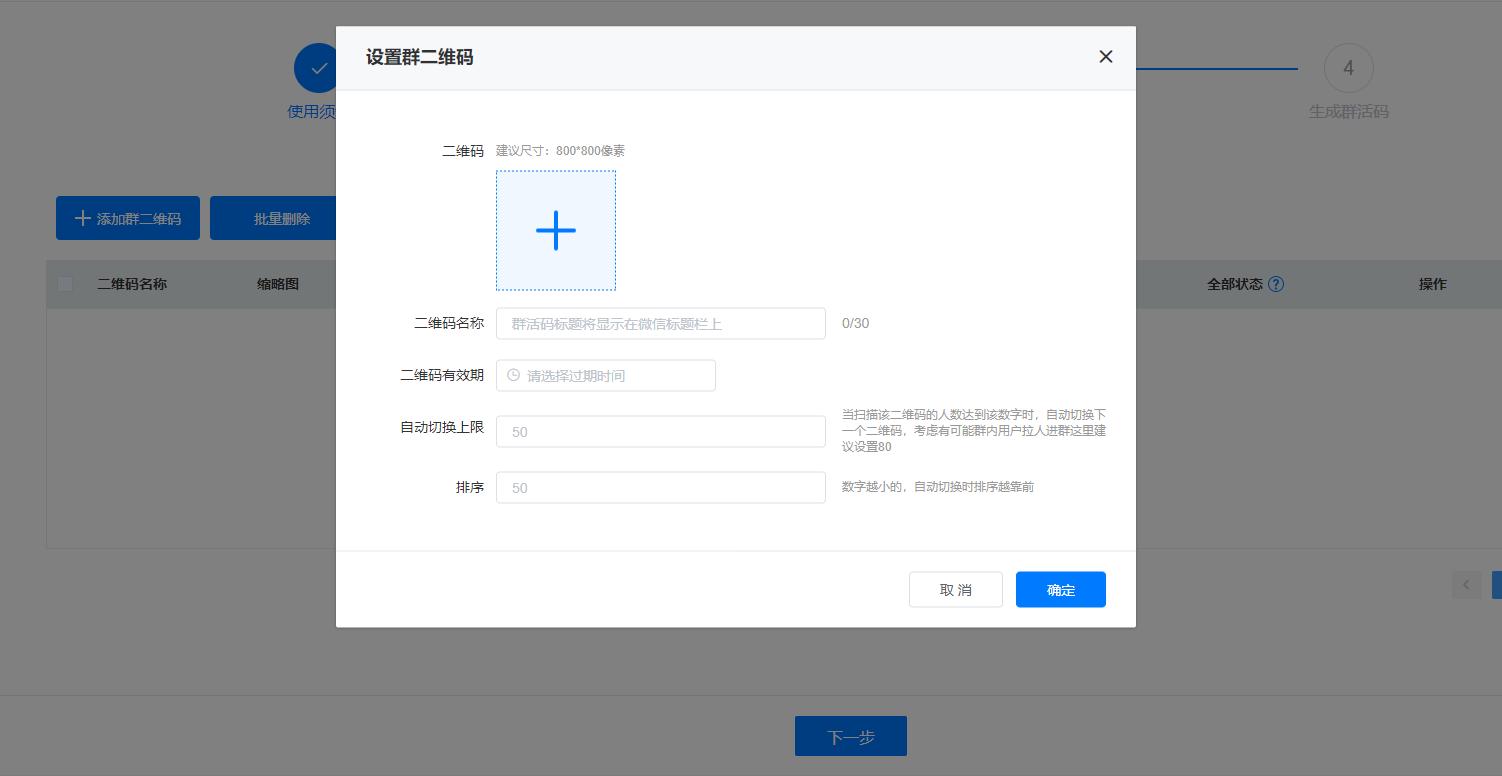The height and width of the screenshot is (776, 1502).
Task: Click the 二维码名称 input field
Action: (660, 323)
